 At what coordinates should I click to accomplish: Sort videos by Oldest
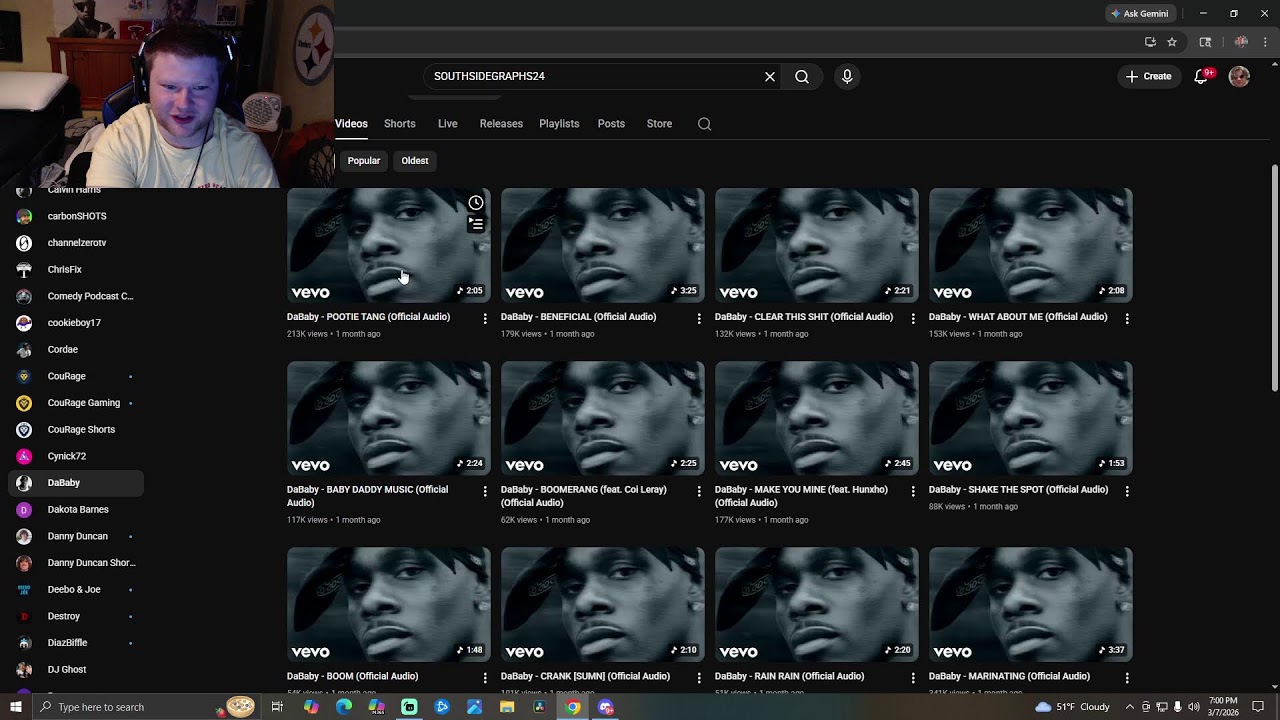click(415, 161)
